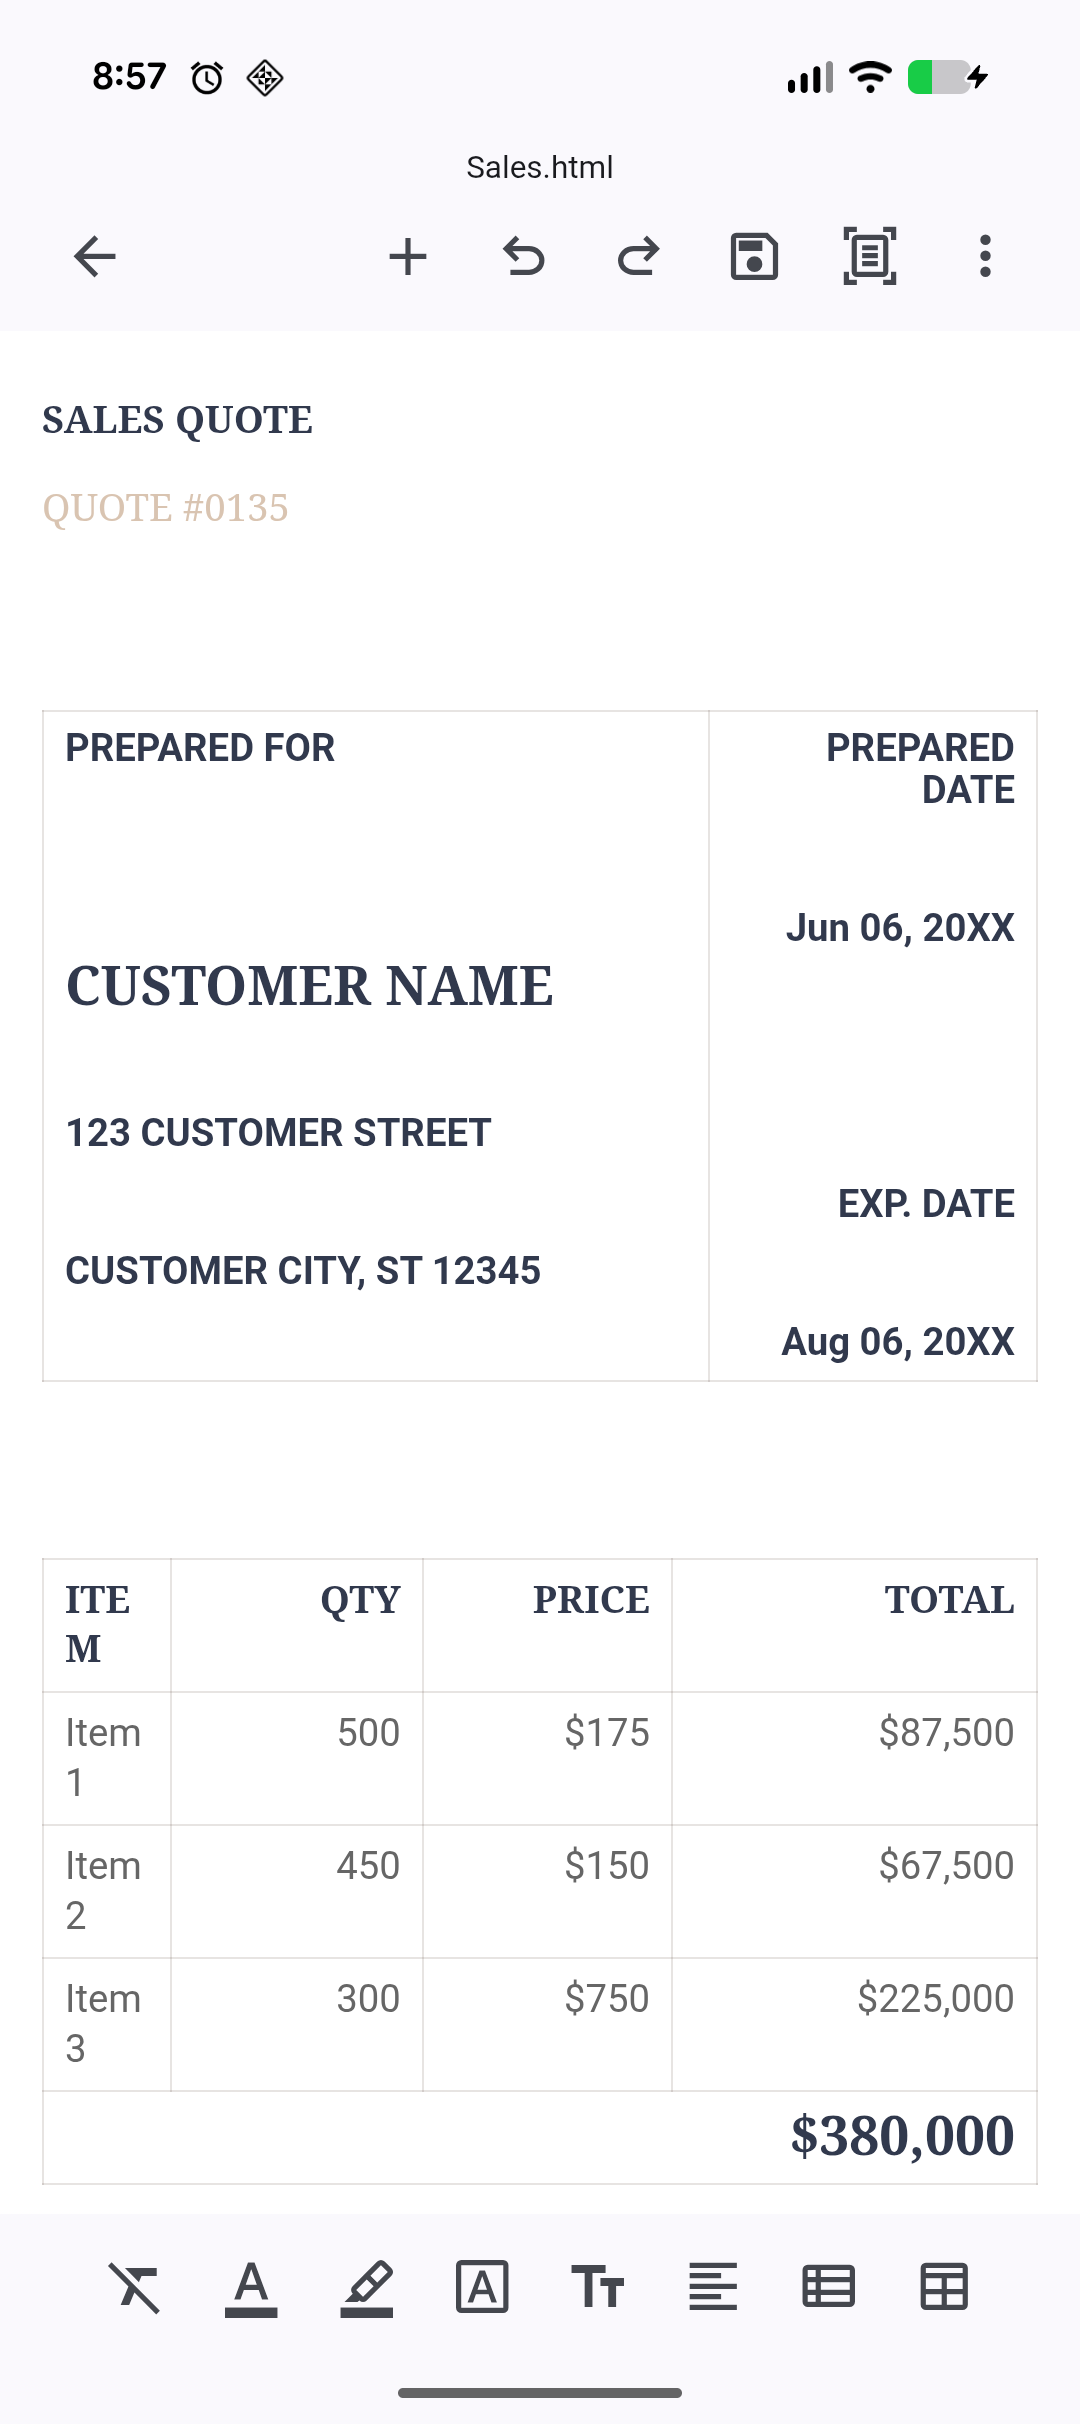
Task: Tap the plus insert icon
Action: [x=408, y=257]
